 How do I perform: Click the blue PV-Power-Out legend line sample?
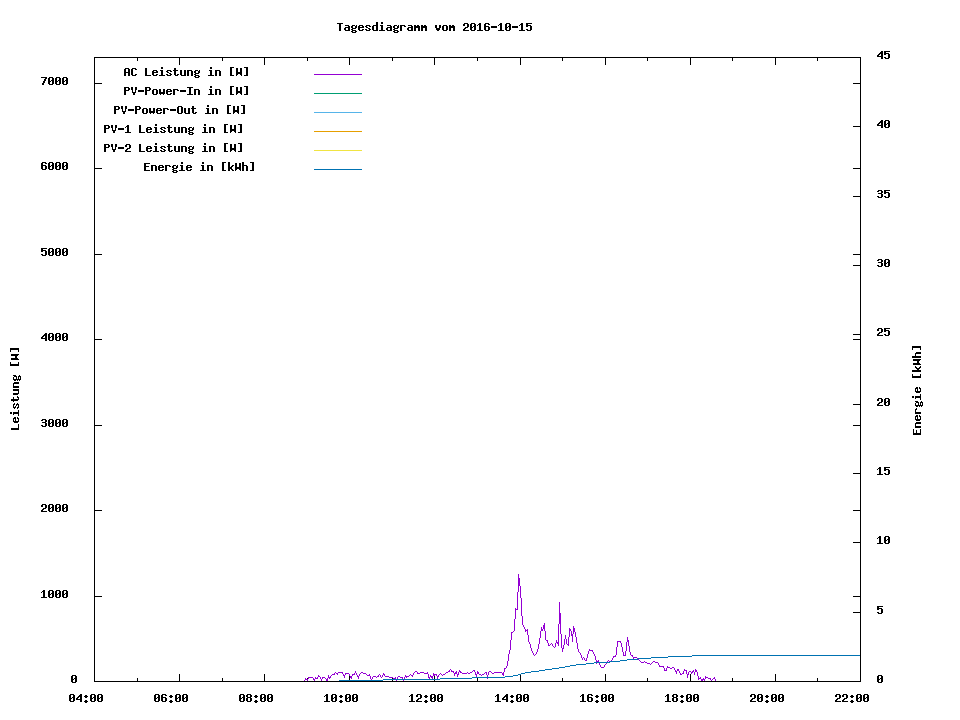337,112
